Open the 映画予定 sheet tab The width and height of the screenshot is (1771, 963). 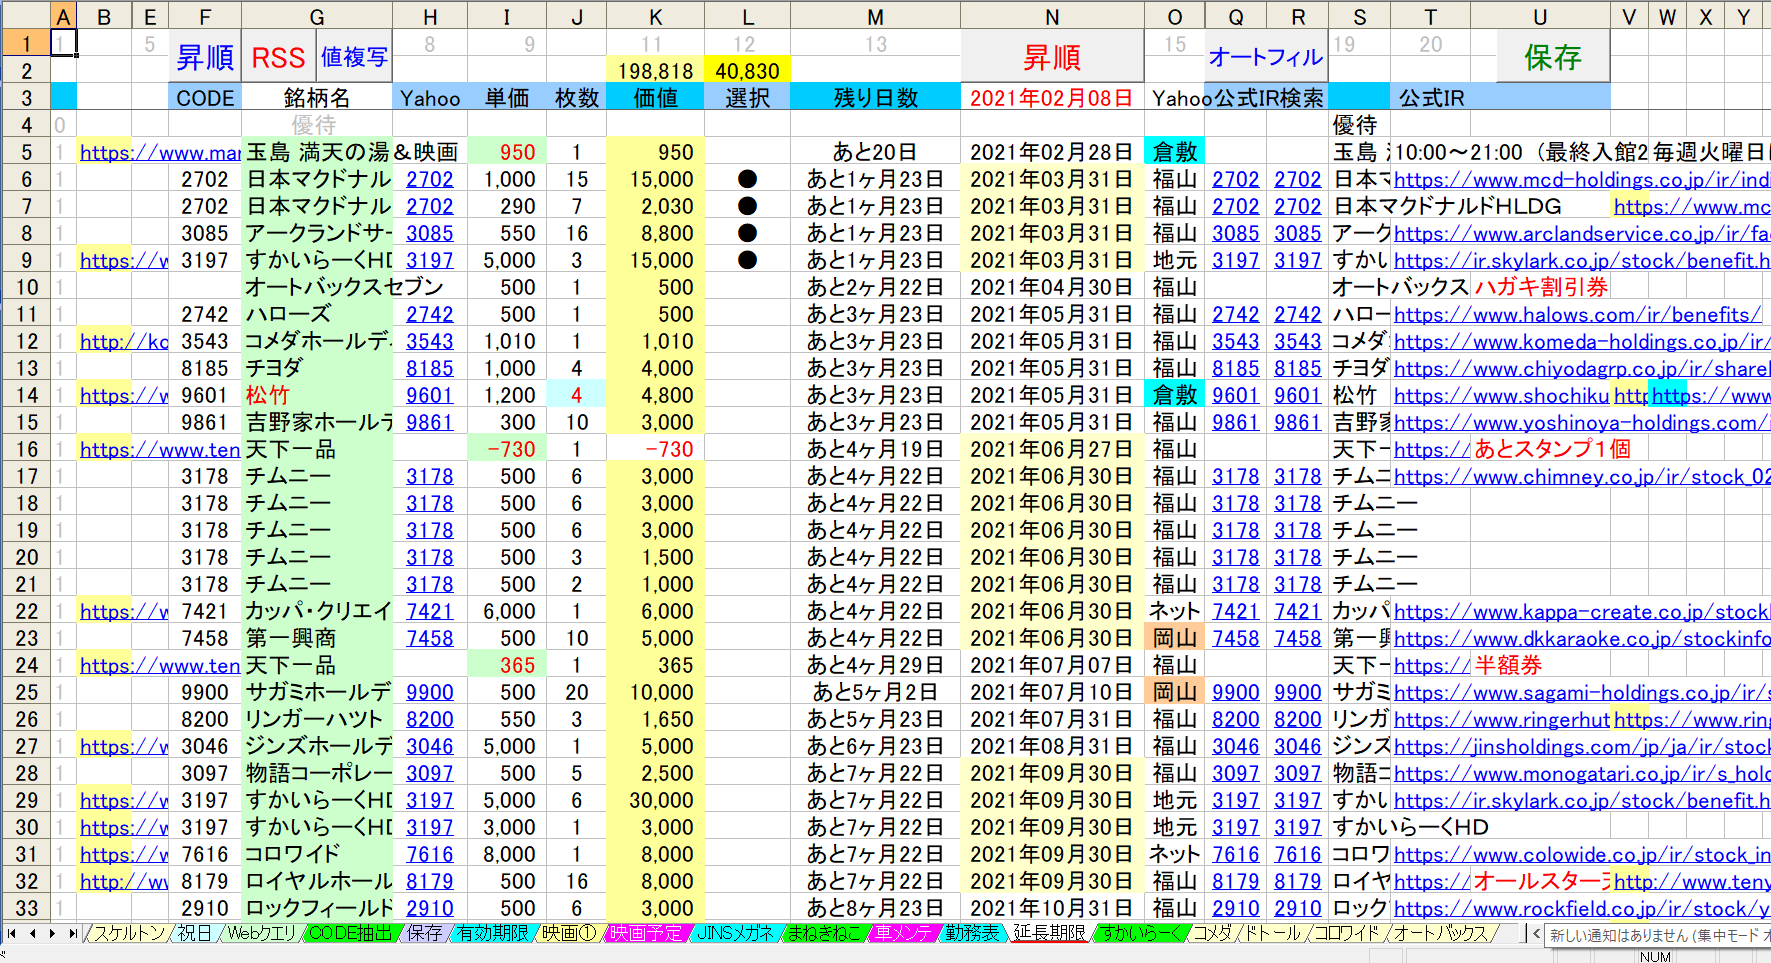646,933
